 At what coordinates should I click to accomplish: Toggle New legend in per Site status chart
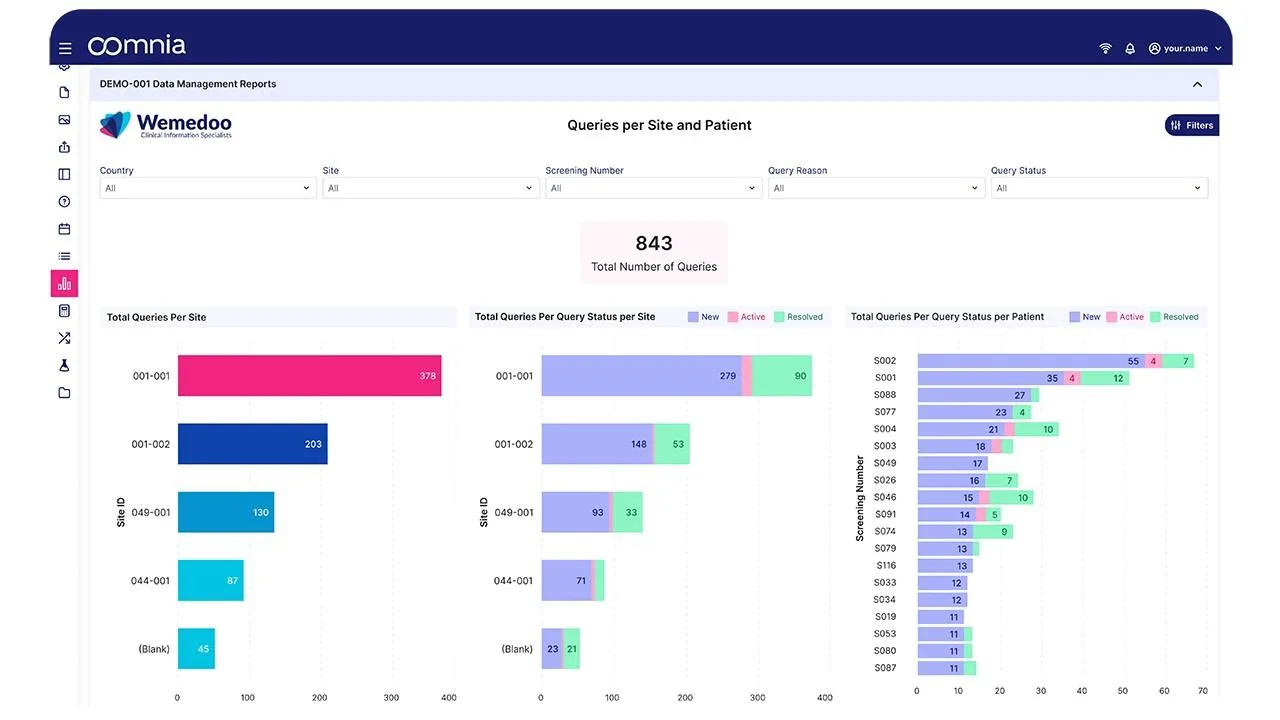pyautogui.click(x=703, y=317)
